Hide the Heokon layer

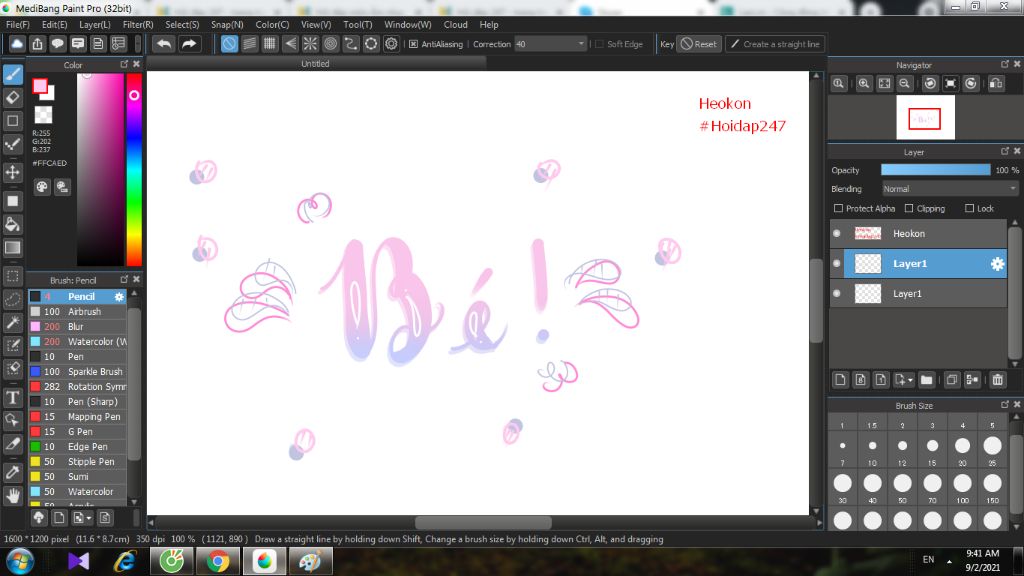(837, 233)
